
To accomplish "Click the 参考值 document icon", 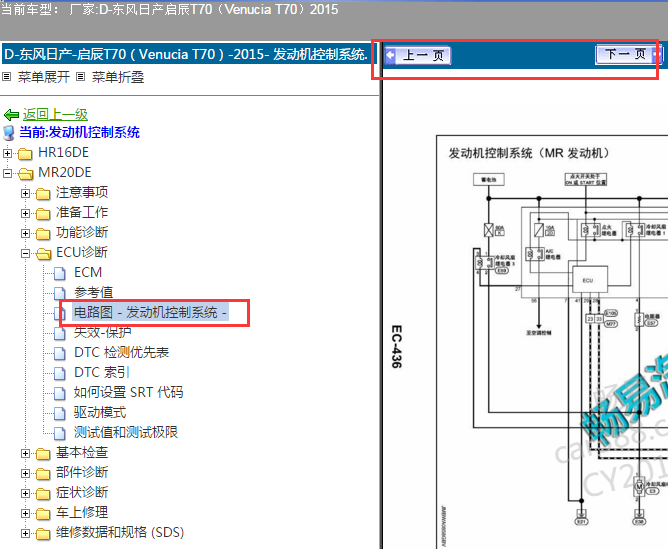I will click(60, 293).
